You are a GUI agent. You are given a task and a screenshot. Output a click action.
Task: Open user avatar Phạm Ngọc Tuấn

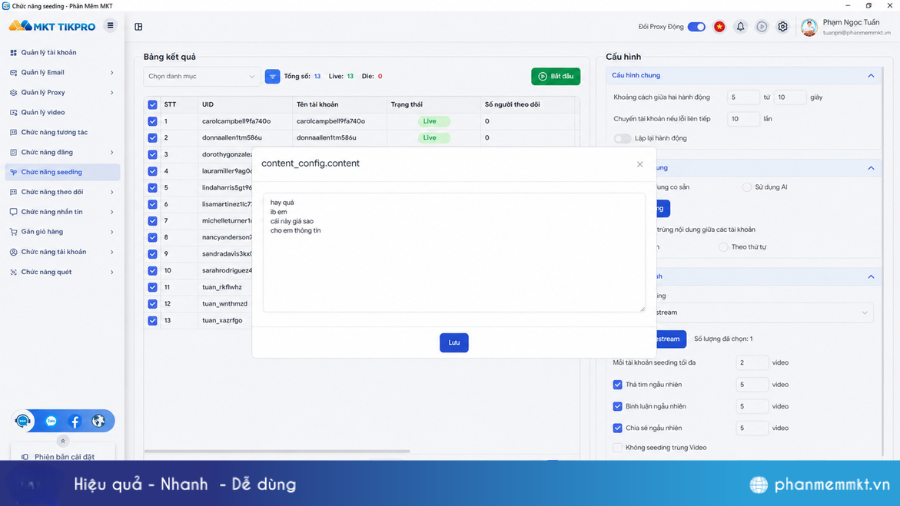(809, 27)
